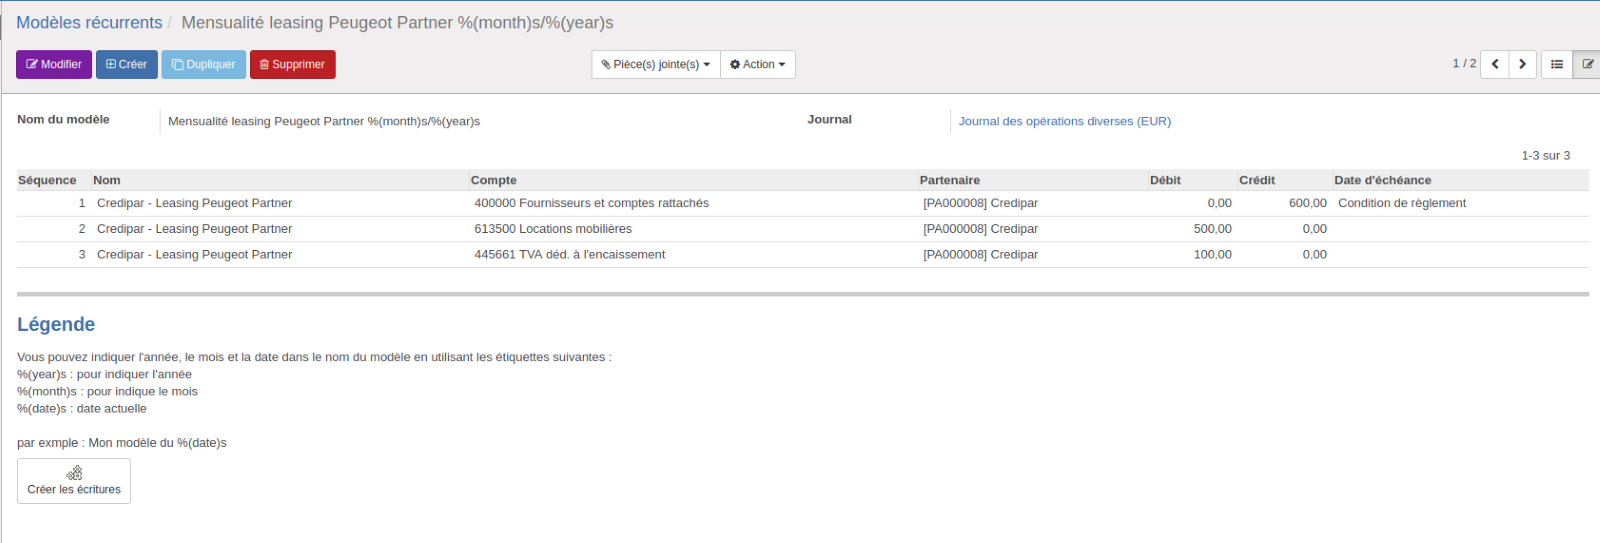Sort the table by Séquence column

[x=47, y=180]
